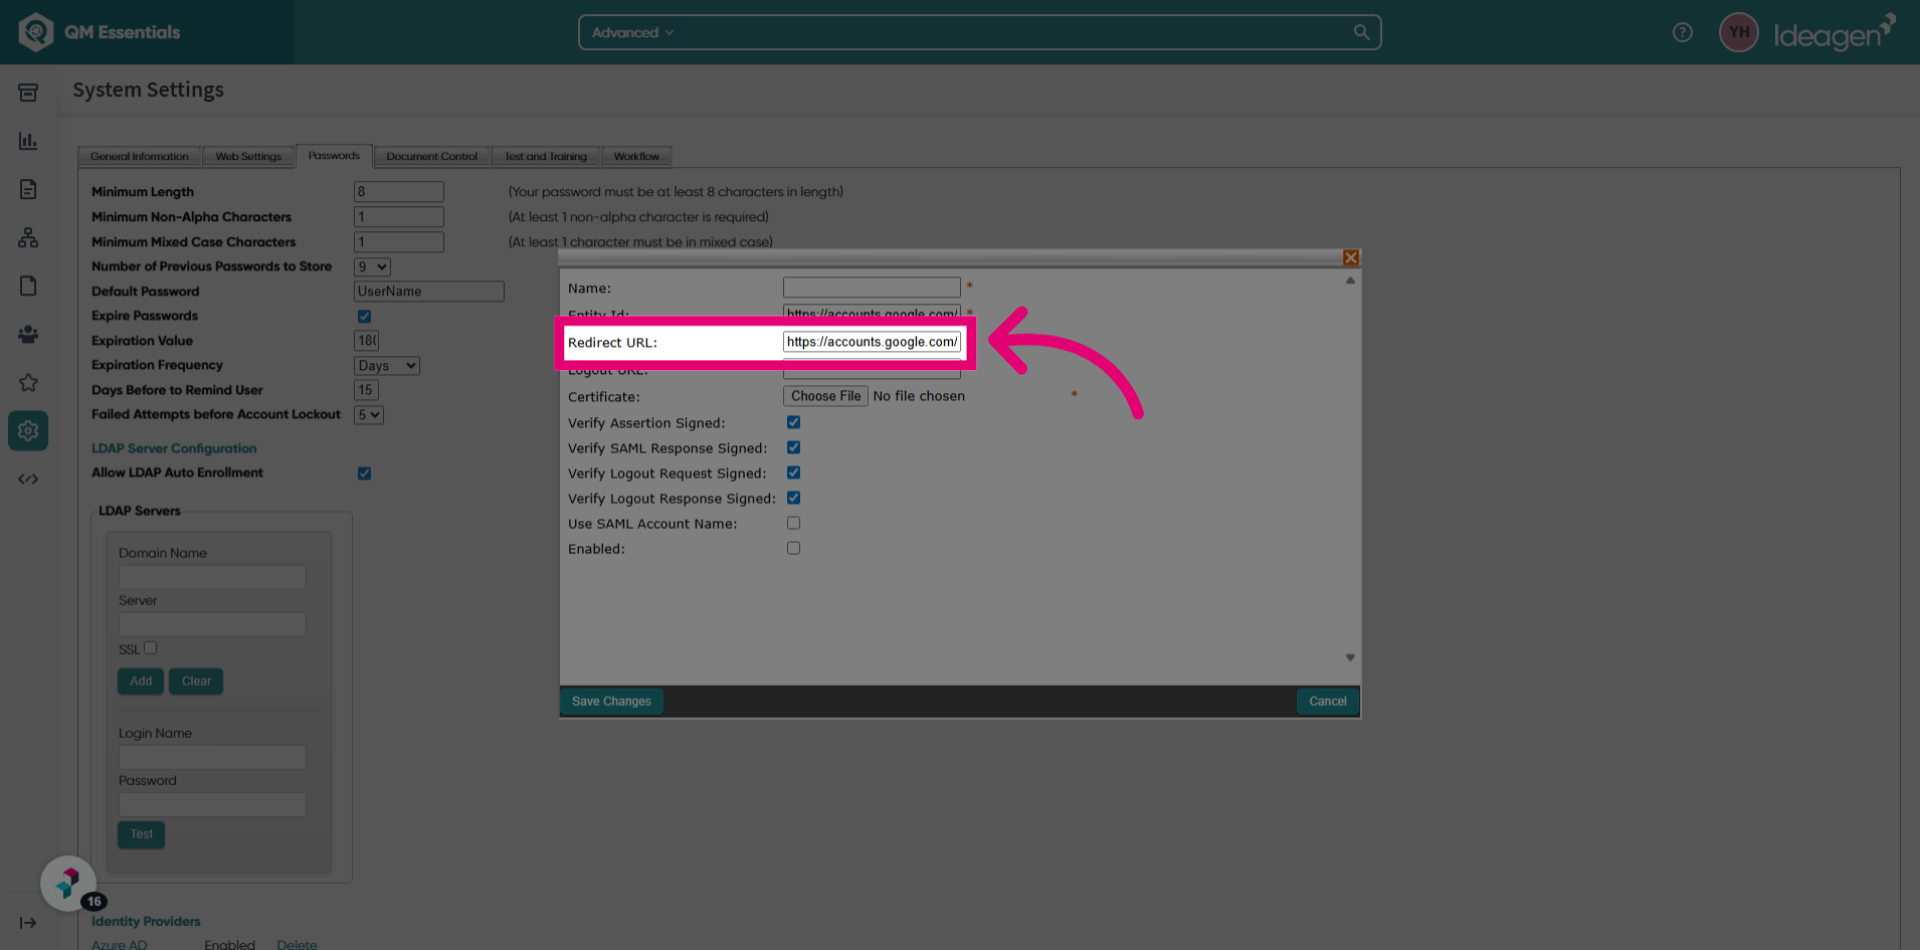Click dialog scrollbar down arrow
Viewport: 1920px width, 950px height.
point(1350,657)
